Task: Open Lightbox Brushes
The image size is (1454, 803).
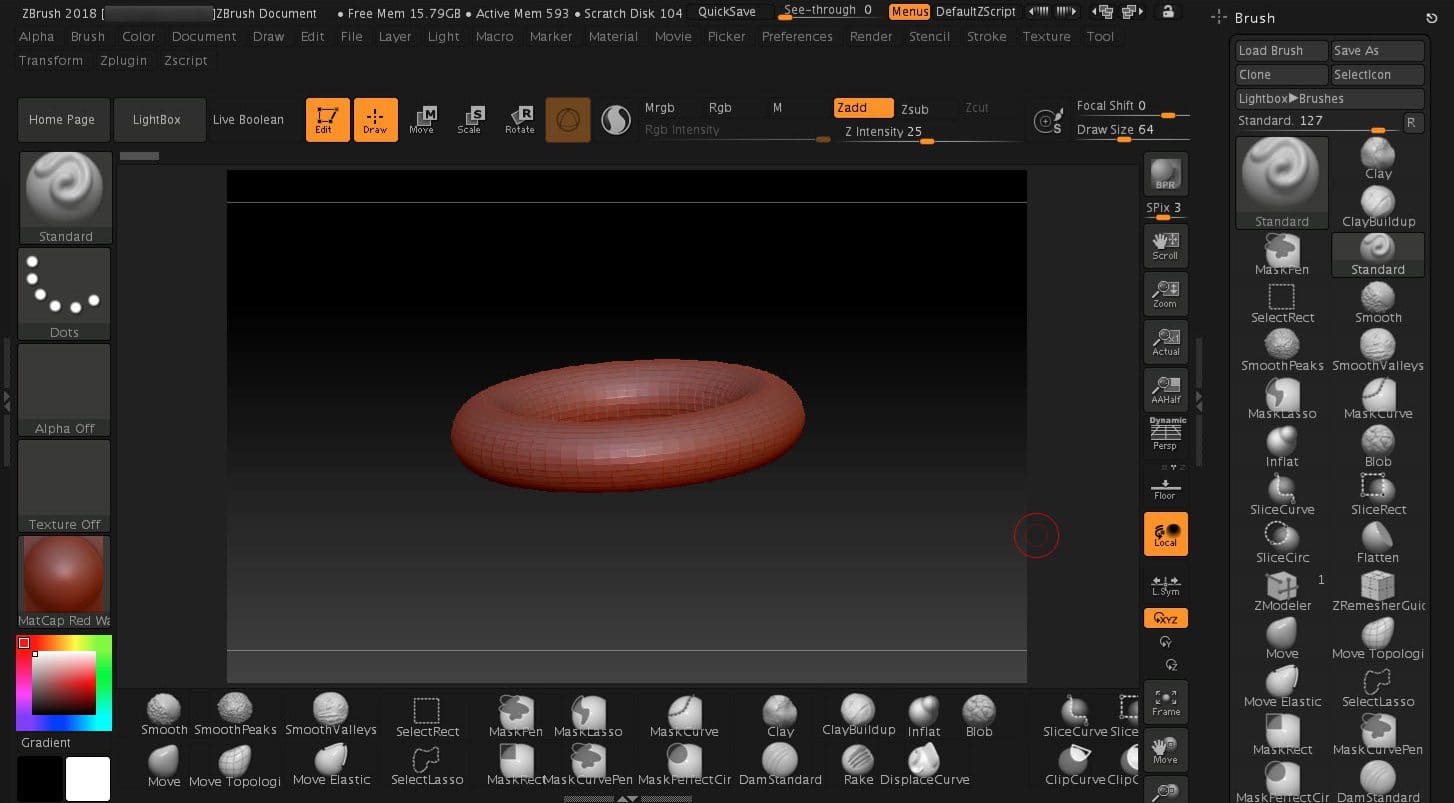Action: pyautogui.click(x=1329, y=99)
